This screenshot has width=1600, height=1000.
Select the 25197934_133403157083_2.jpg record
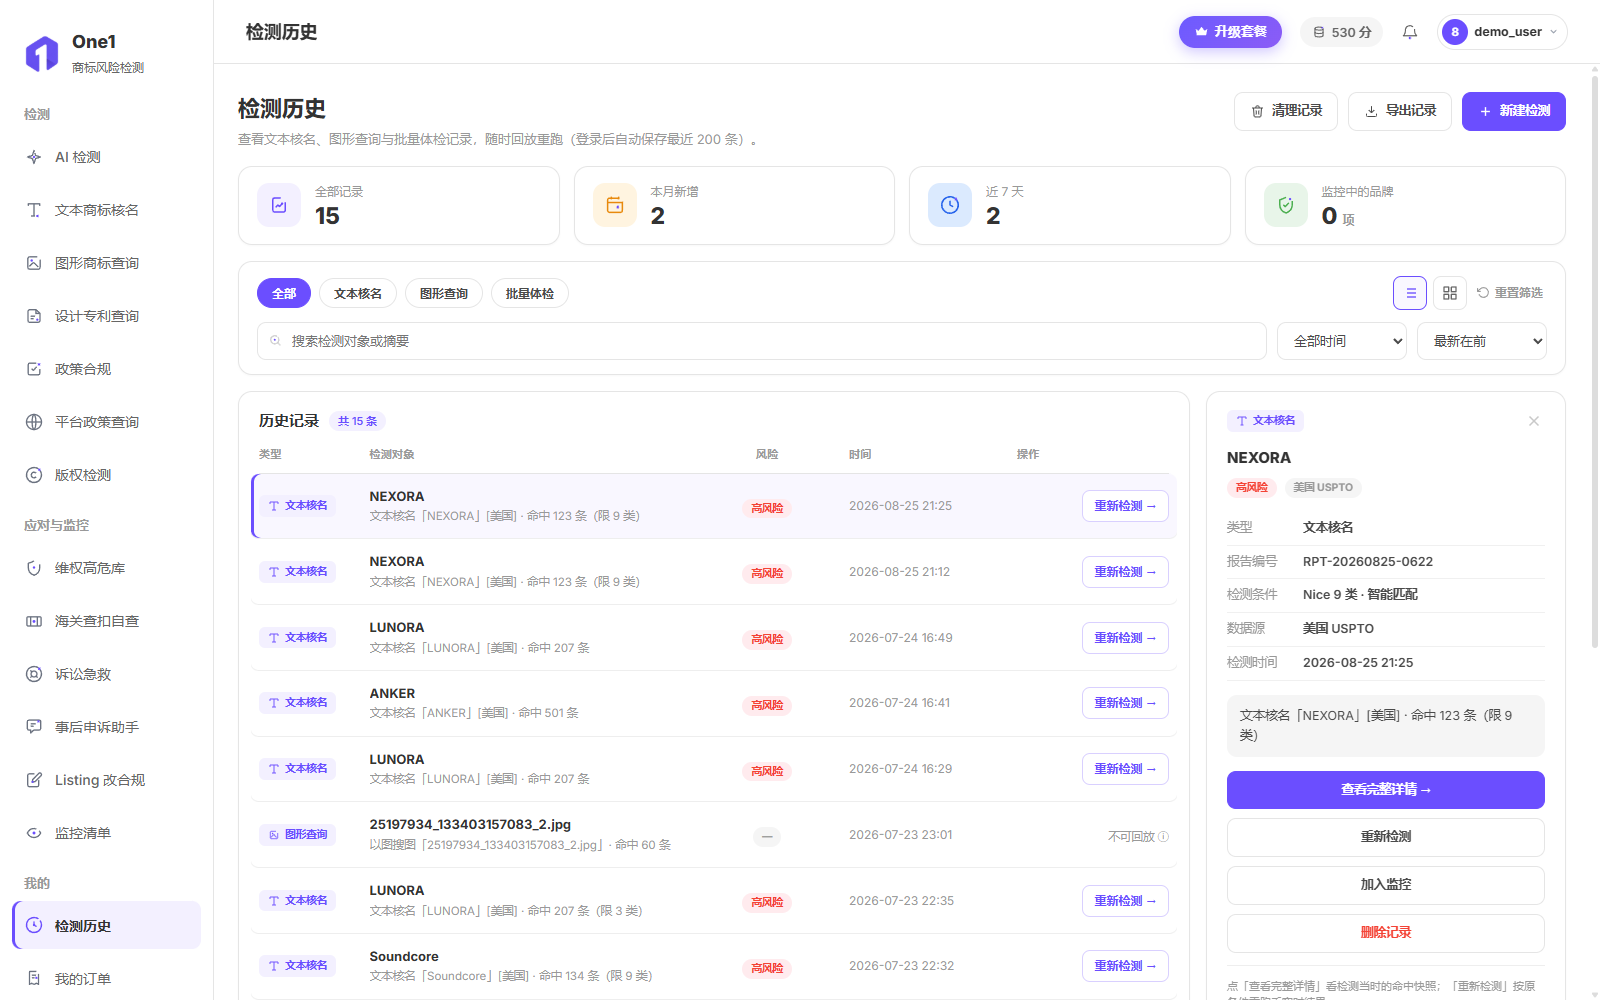tap(714, 835)
